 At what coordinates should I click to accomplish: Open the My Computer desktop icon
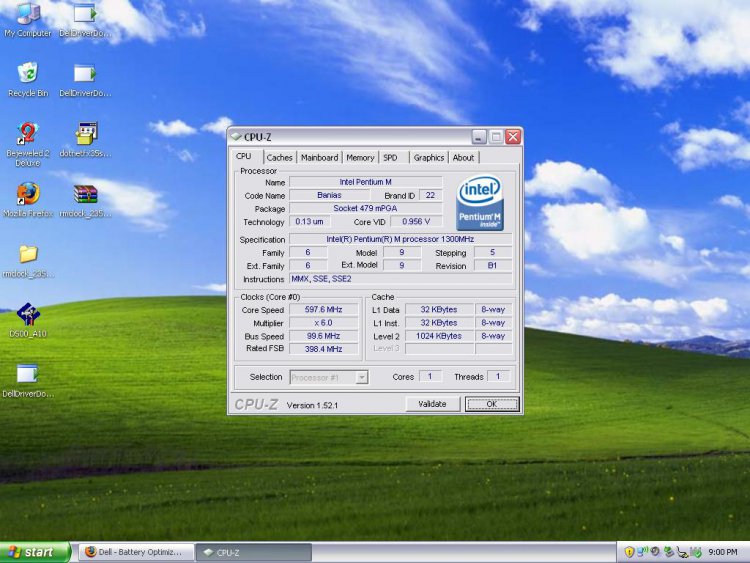pos(28,19)
